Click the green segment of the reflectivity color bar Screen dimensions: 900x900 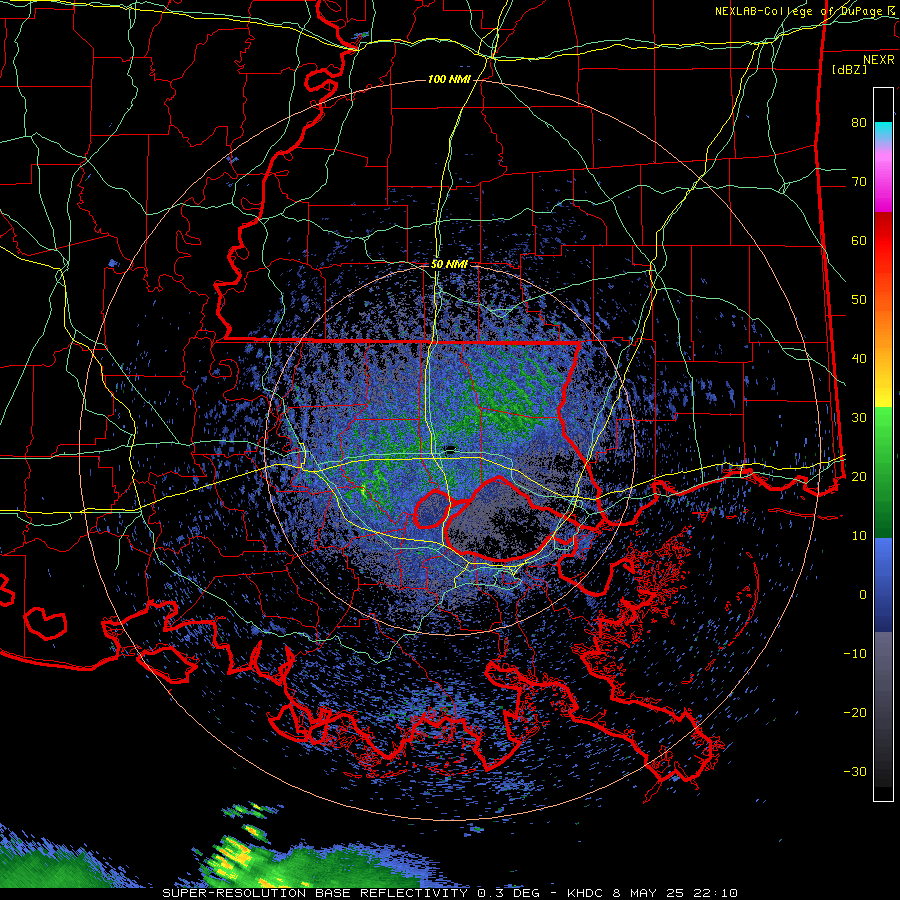pos(883,472)
